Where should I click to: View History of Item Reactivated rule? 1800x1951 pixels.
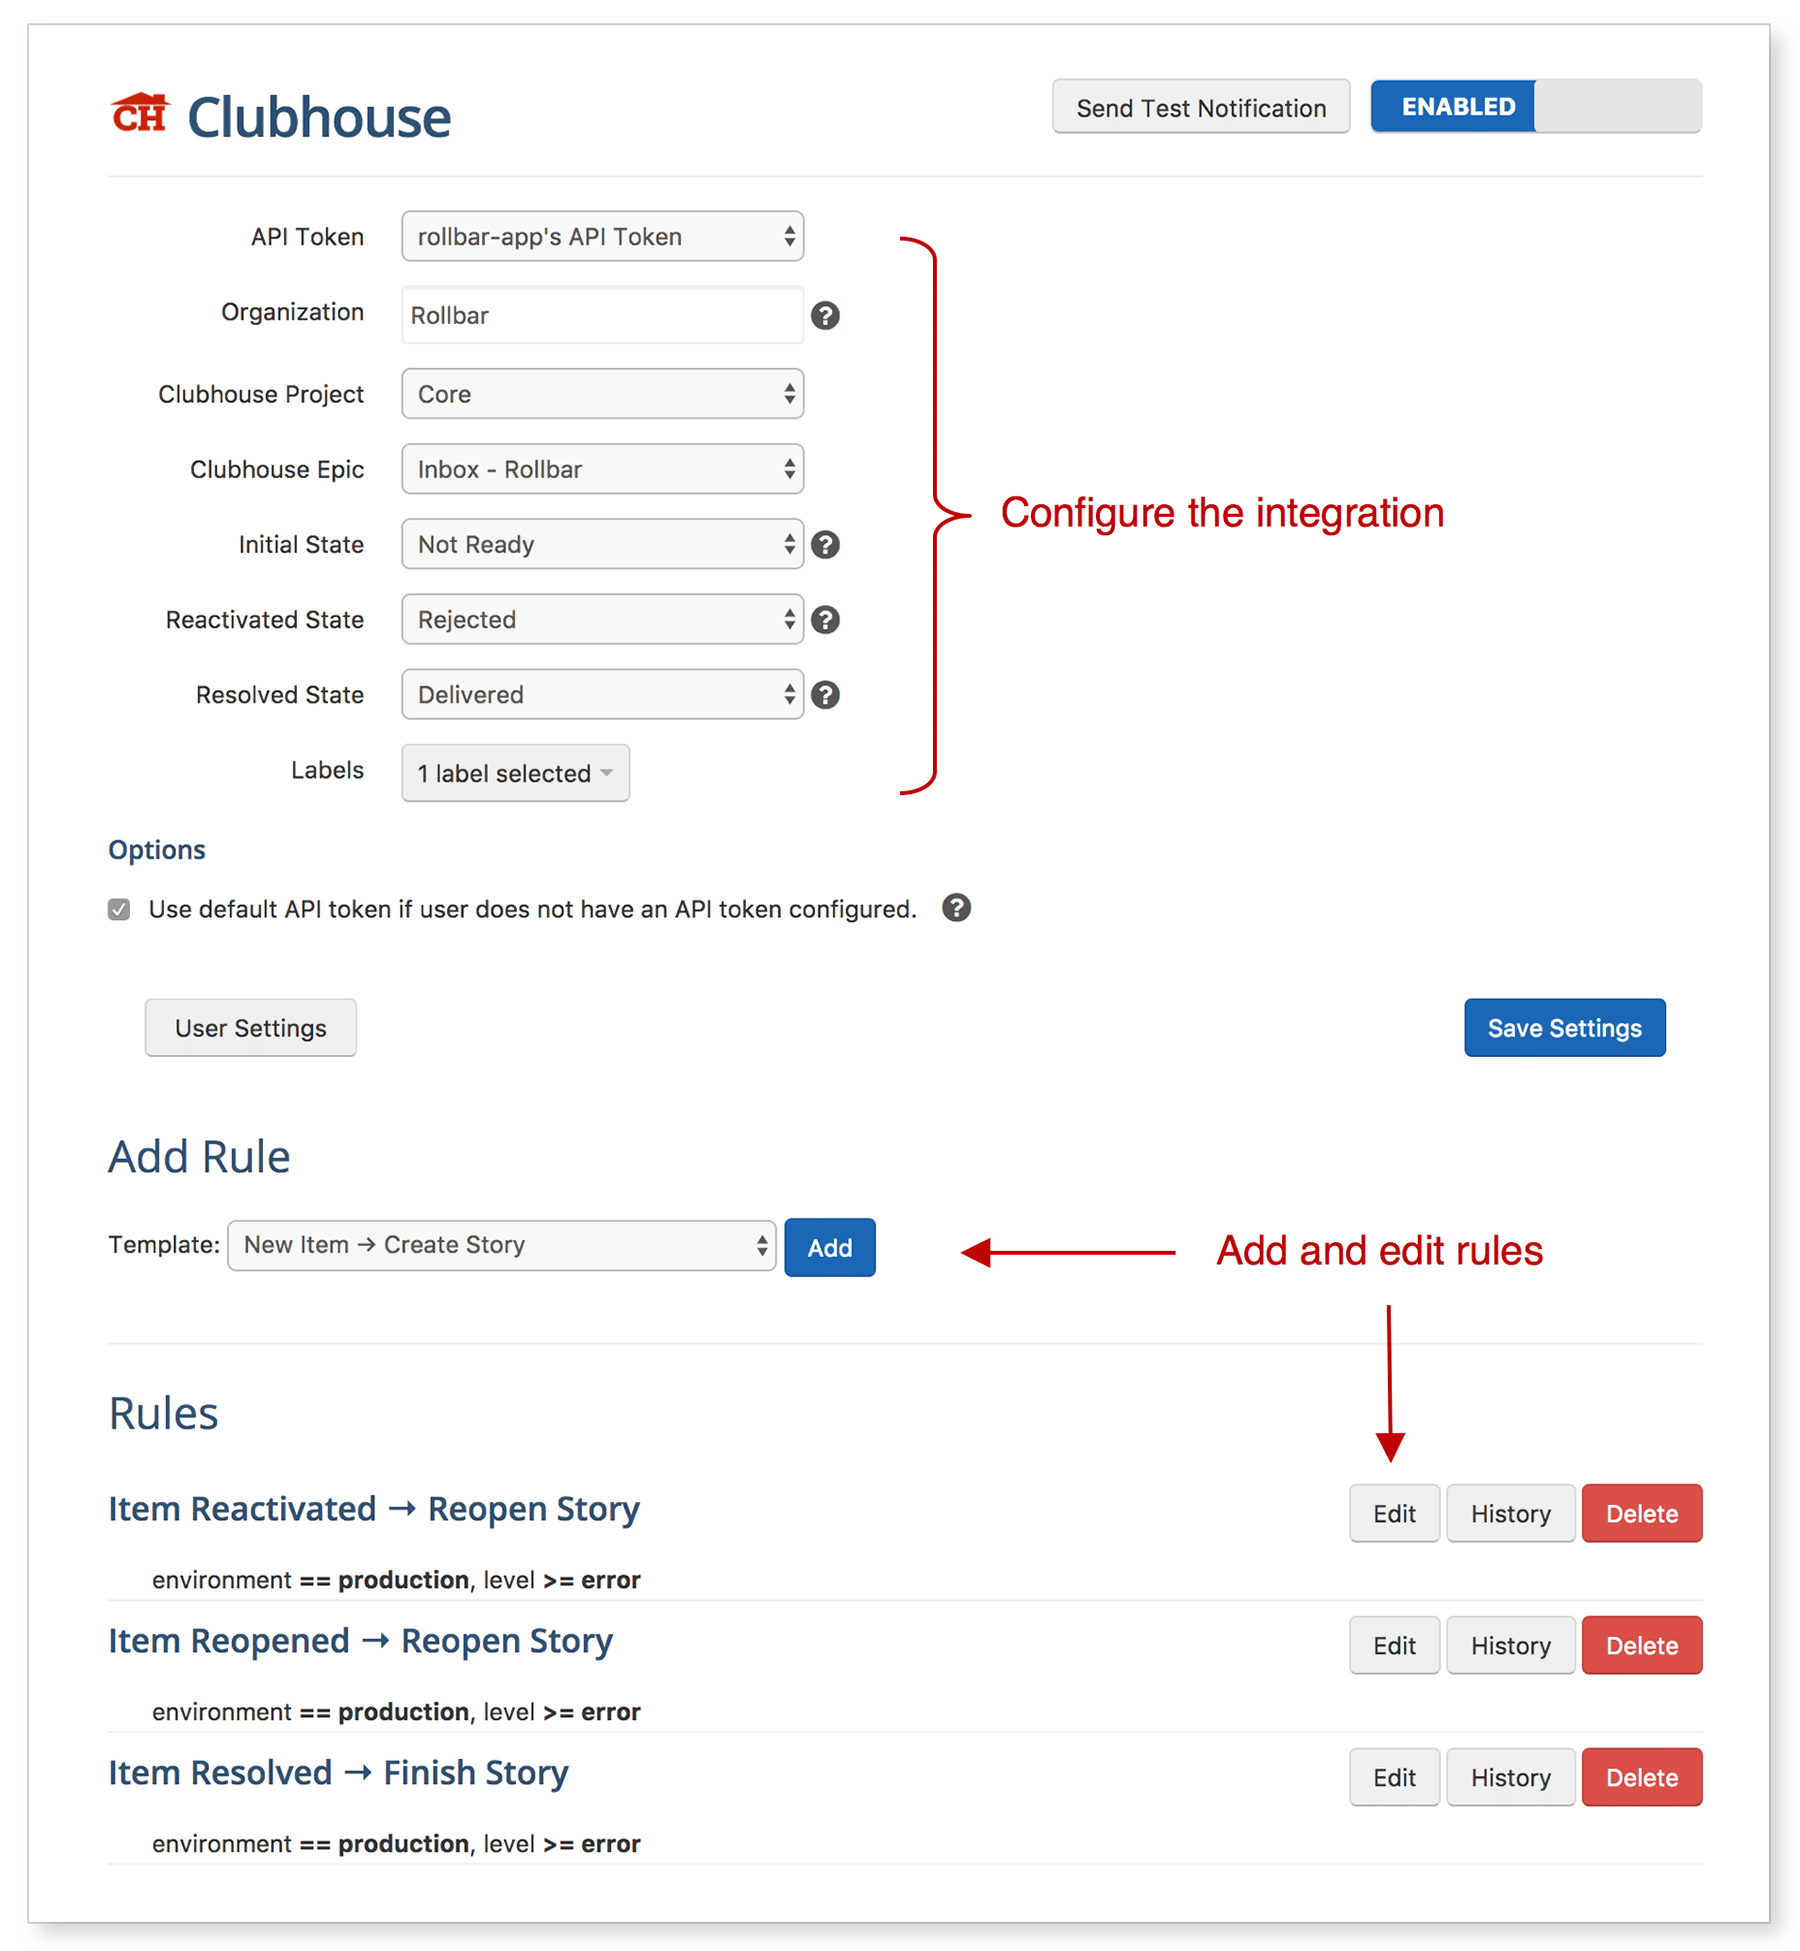(1510, 1514)
